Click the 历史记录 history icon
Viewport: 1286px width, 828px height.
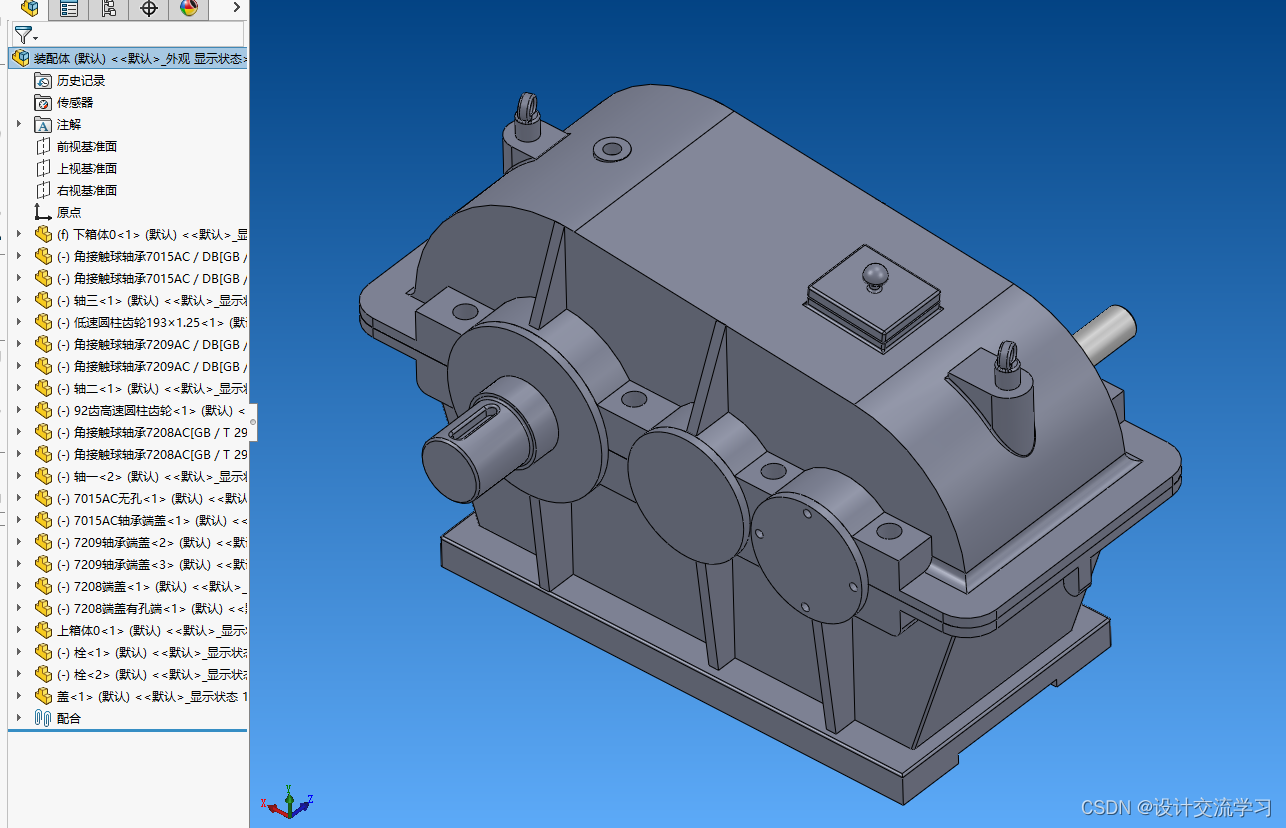point(42,80)
